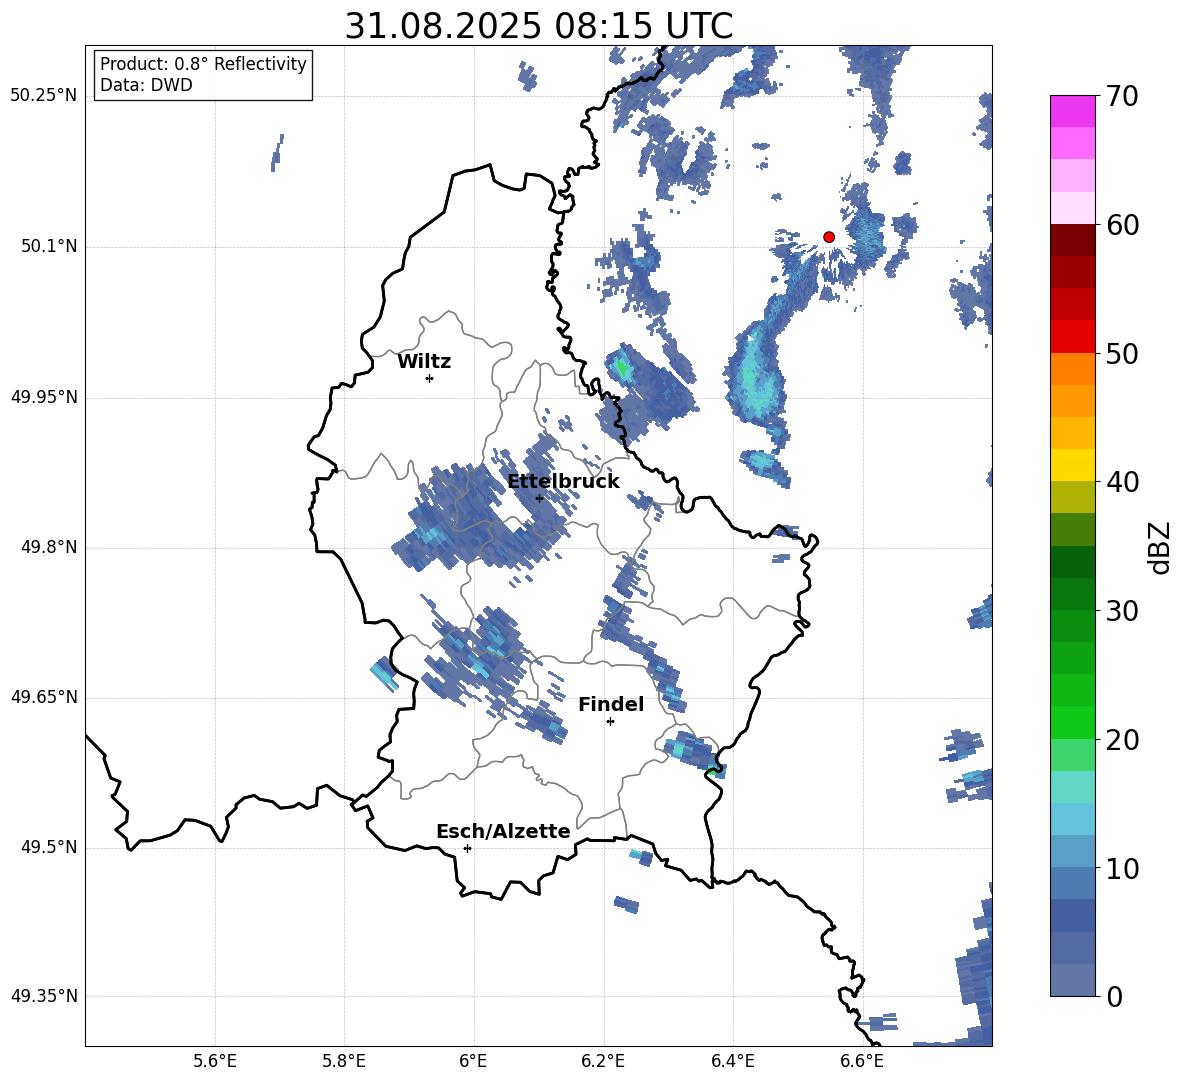Click the colorbar value 30

click(x=1122, y=611)
